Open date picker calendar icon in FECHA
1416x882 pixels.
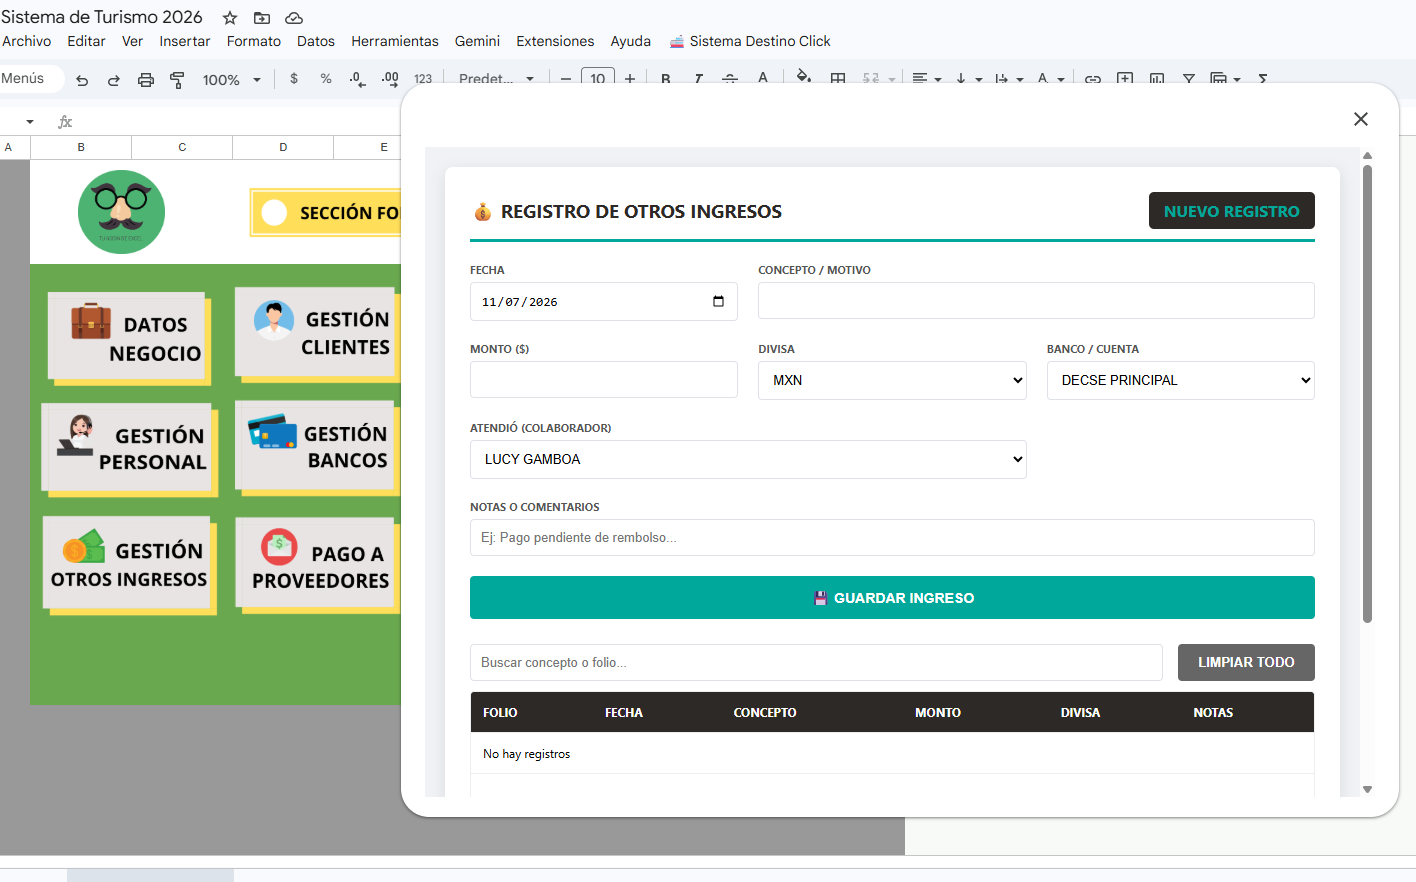[x=718, y=301]
